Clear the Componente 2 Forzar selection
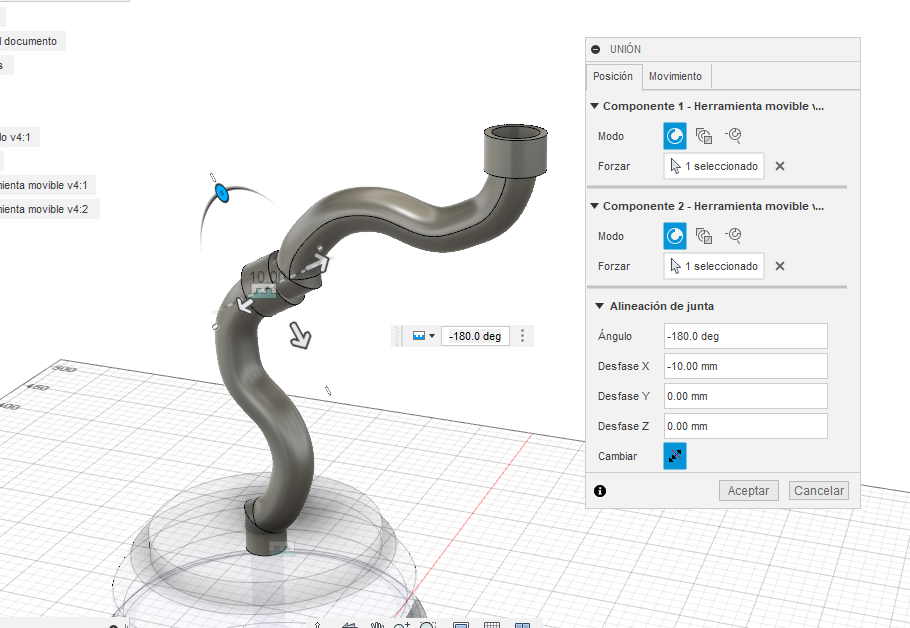 [x=780, y=266]
